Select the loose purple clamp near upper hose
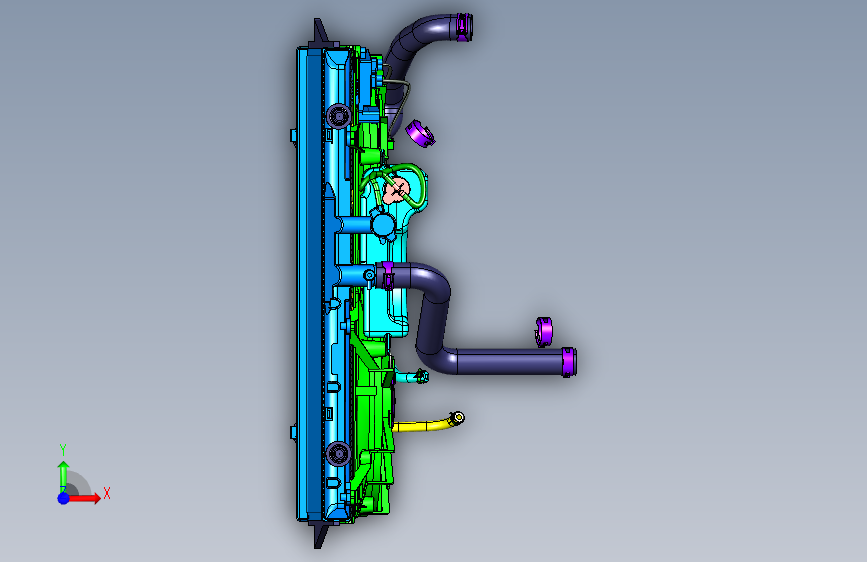Image resolution: width=867 pixels, height=562 pixels. [420, 133]
